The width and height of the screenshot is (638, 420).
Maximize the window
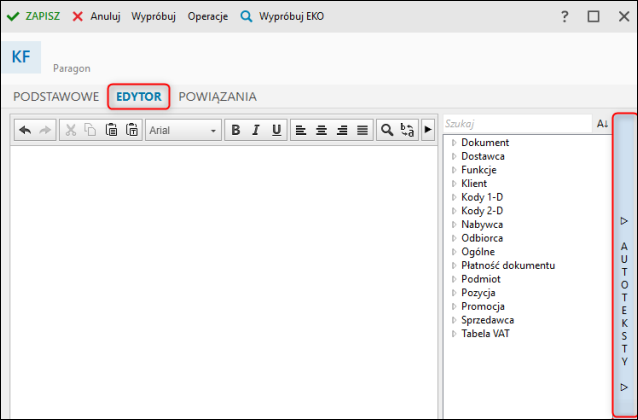point(593,17)
